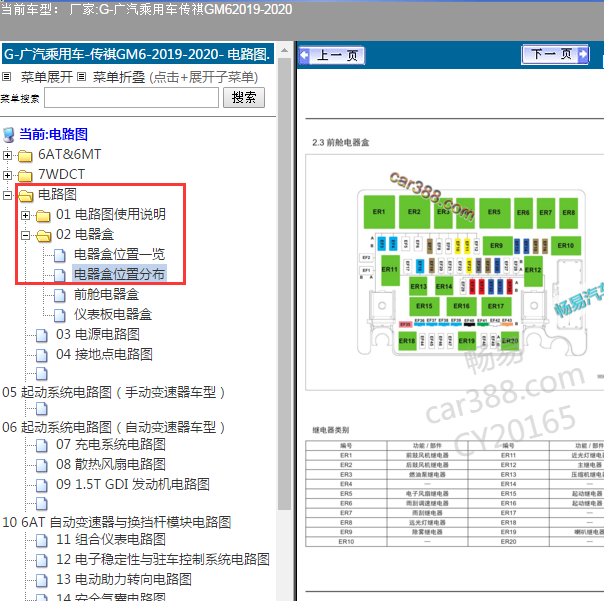The image size is (604, 601).
Task: Open 06 起动系统电路图 自动变速器车型
Action: click(x=114, y=427)
